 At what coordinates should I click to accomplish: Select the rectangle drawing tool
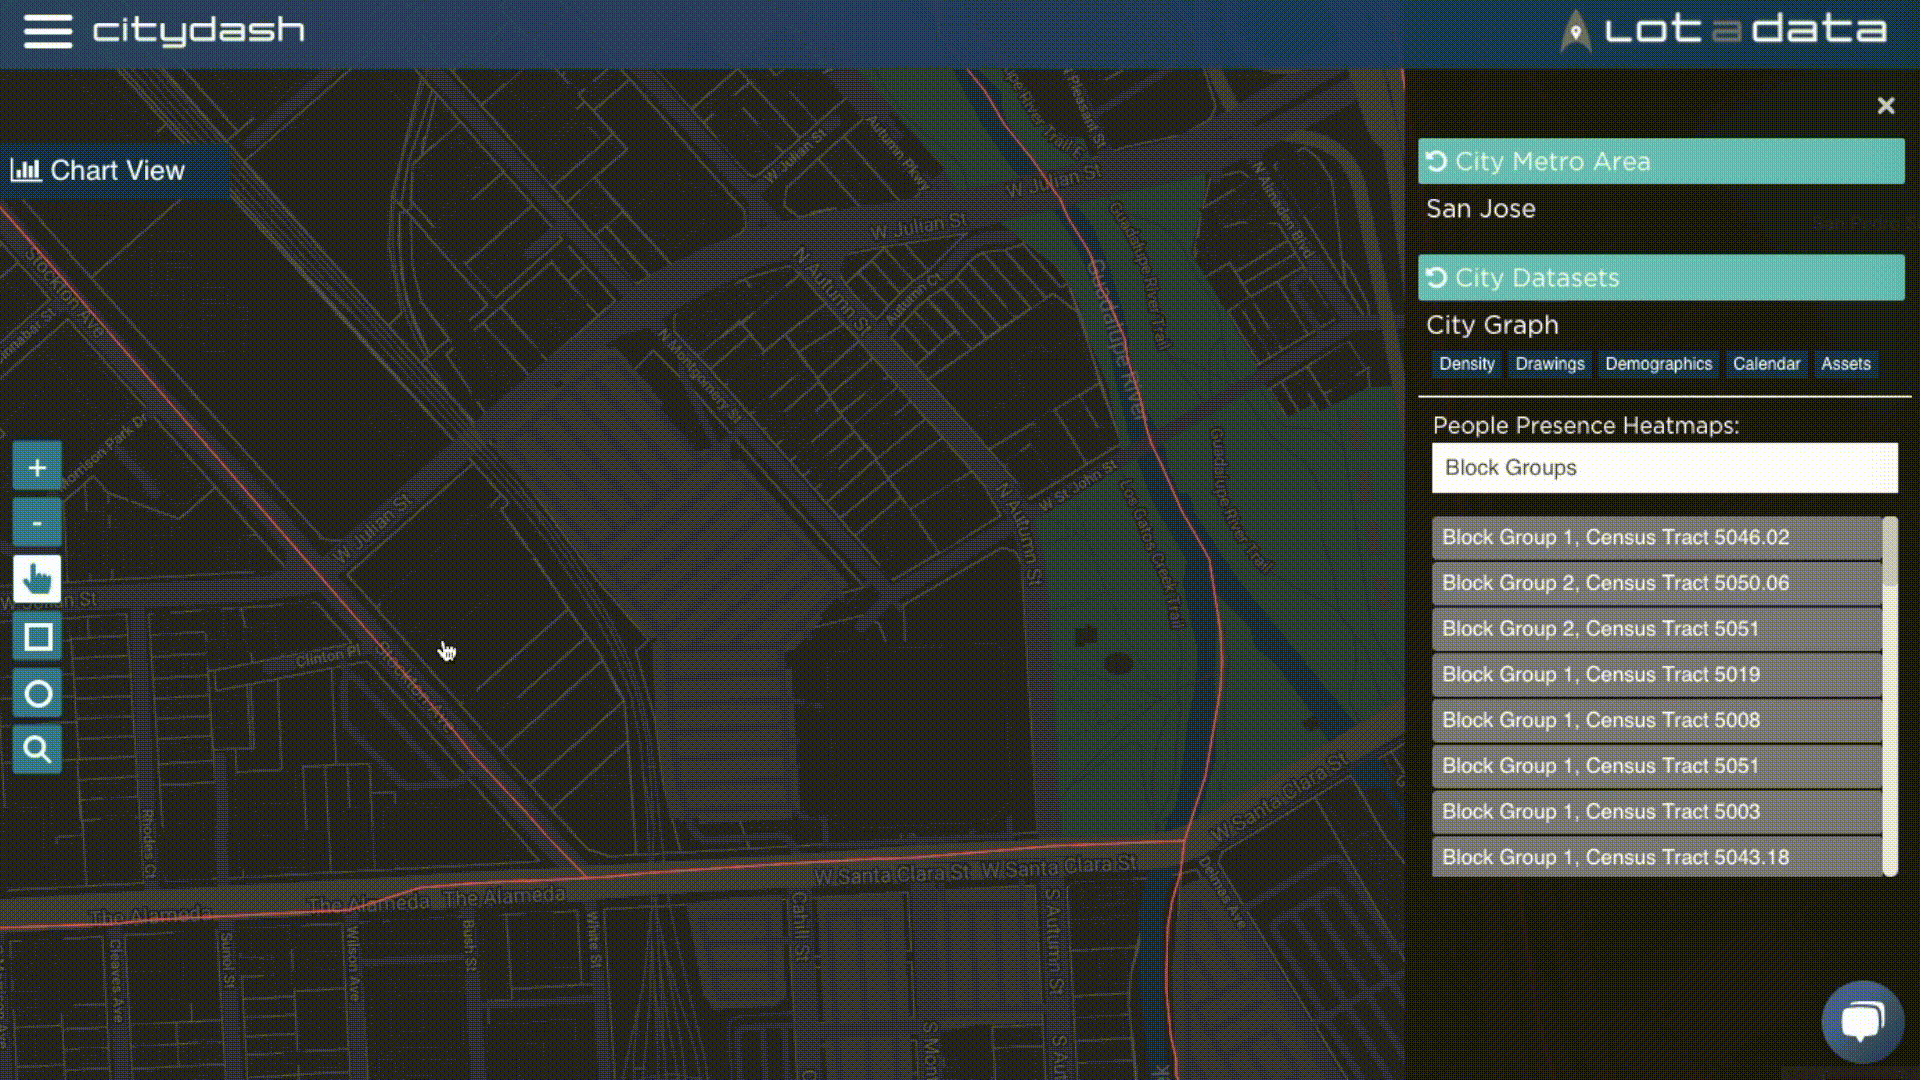tap(37, 637)
